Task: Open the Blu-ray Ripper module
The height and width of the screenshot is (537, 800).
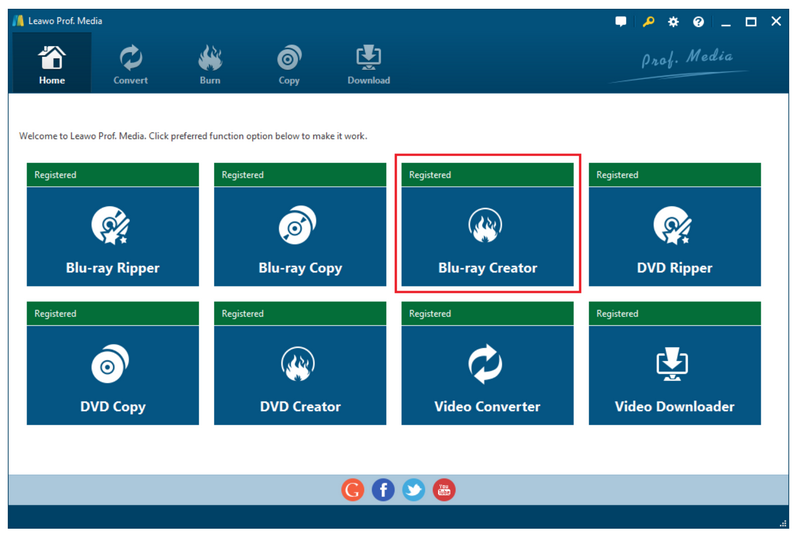Action: [x=112, y=236]
